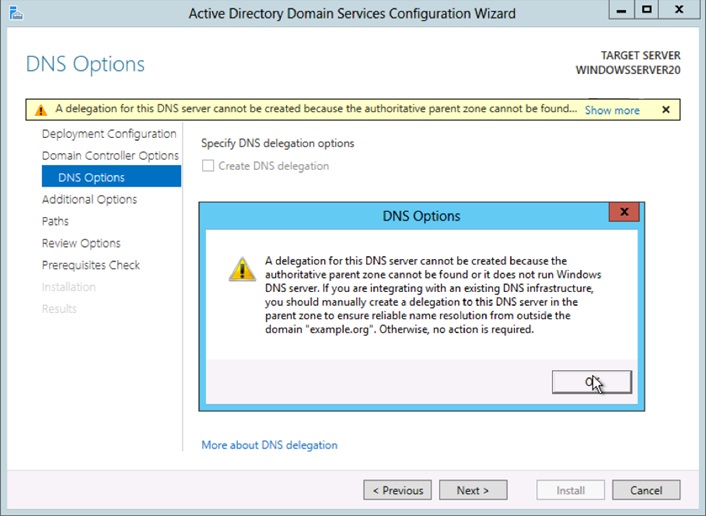Select the DNS Options step in sidebar

pos(111,177)
